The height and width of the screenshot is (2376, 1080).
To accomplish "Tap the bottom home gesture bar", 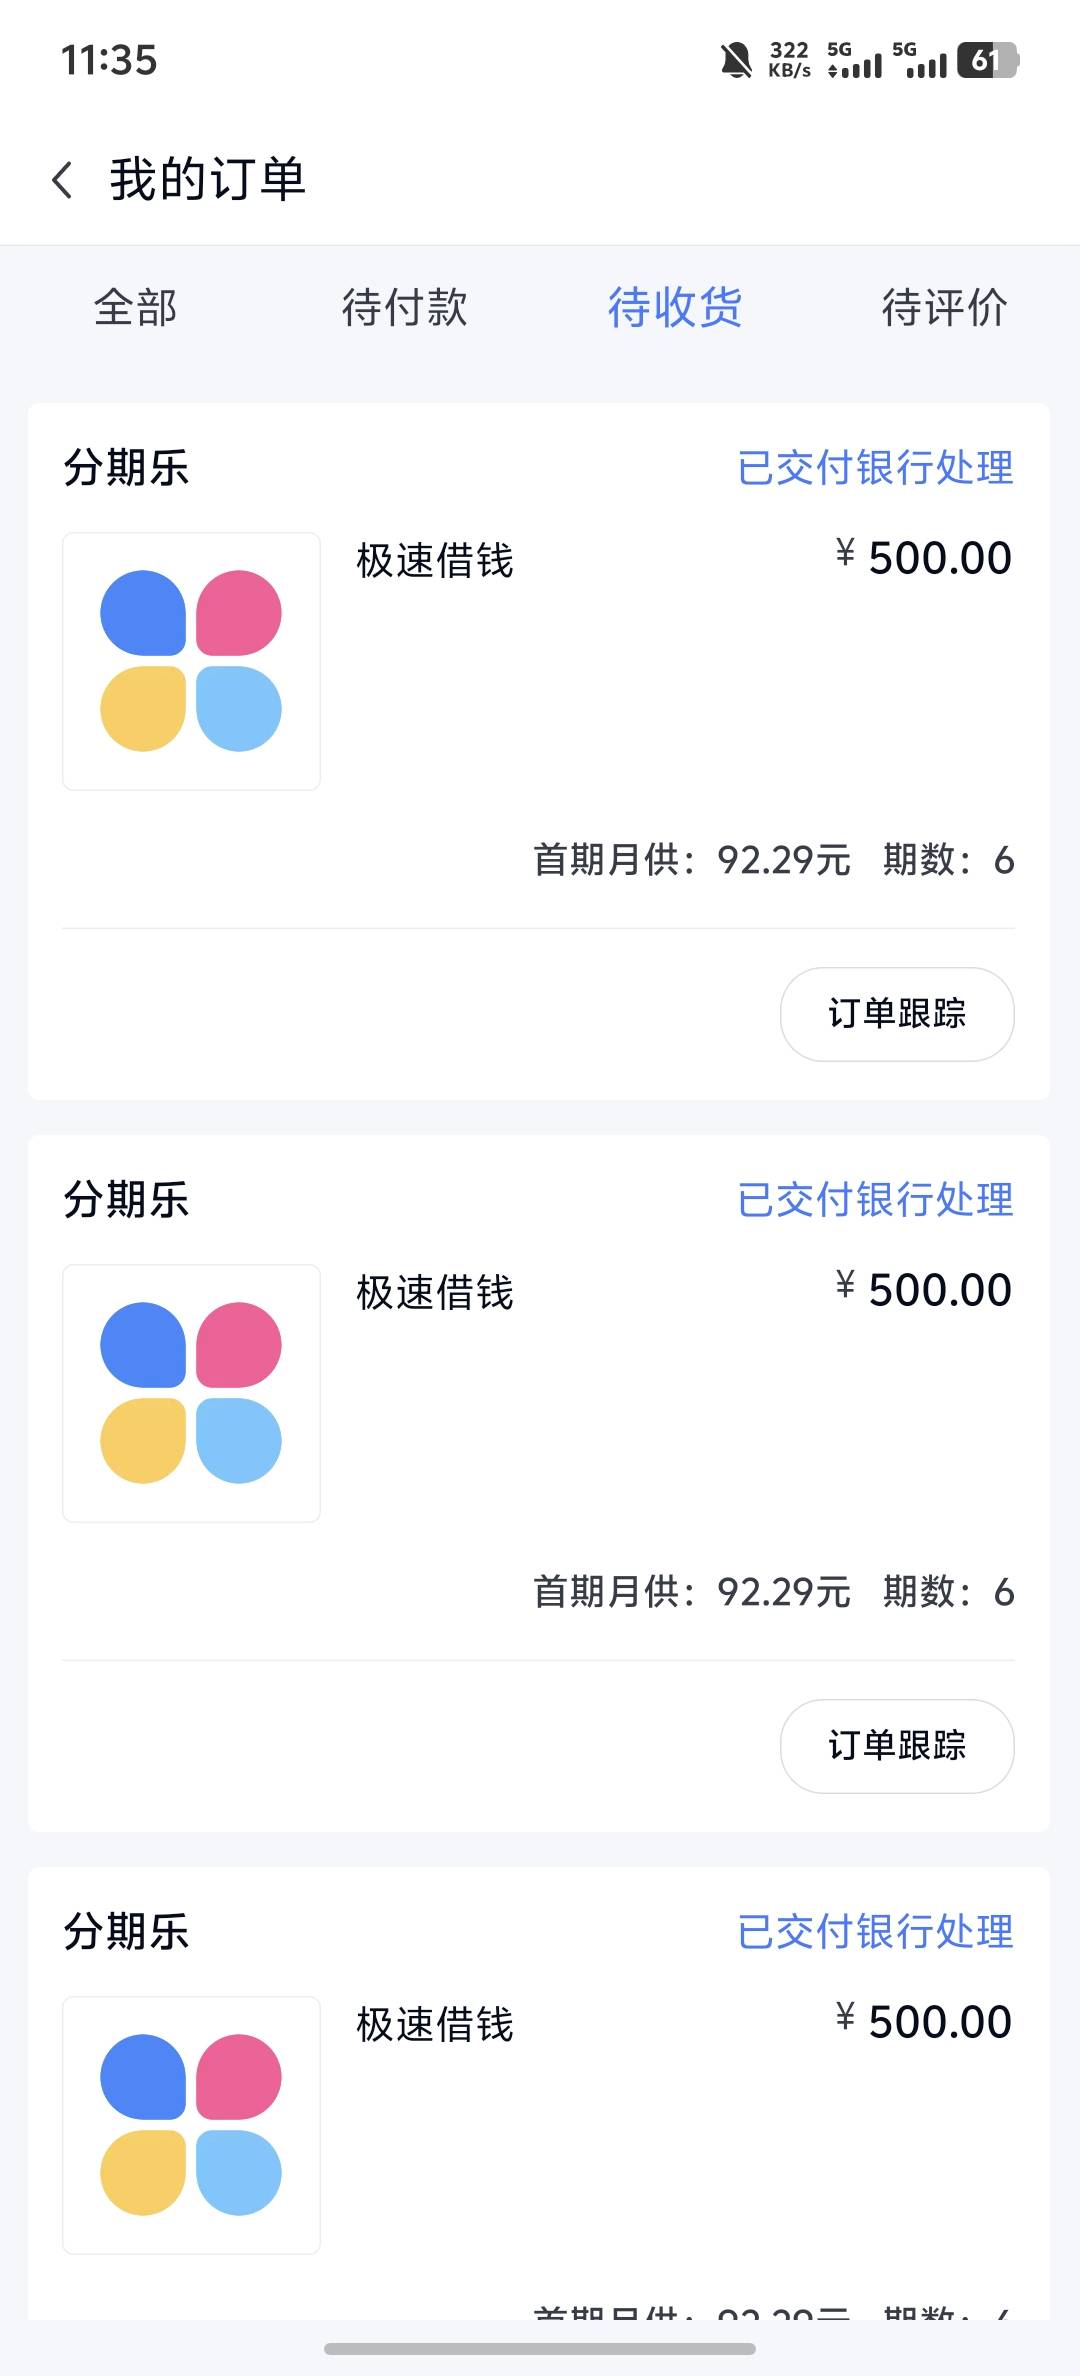I will 540,2348.
